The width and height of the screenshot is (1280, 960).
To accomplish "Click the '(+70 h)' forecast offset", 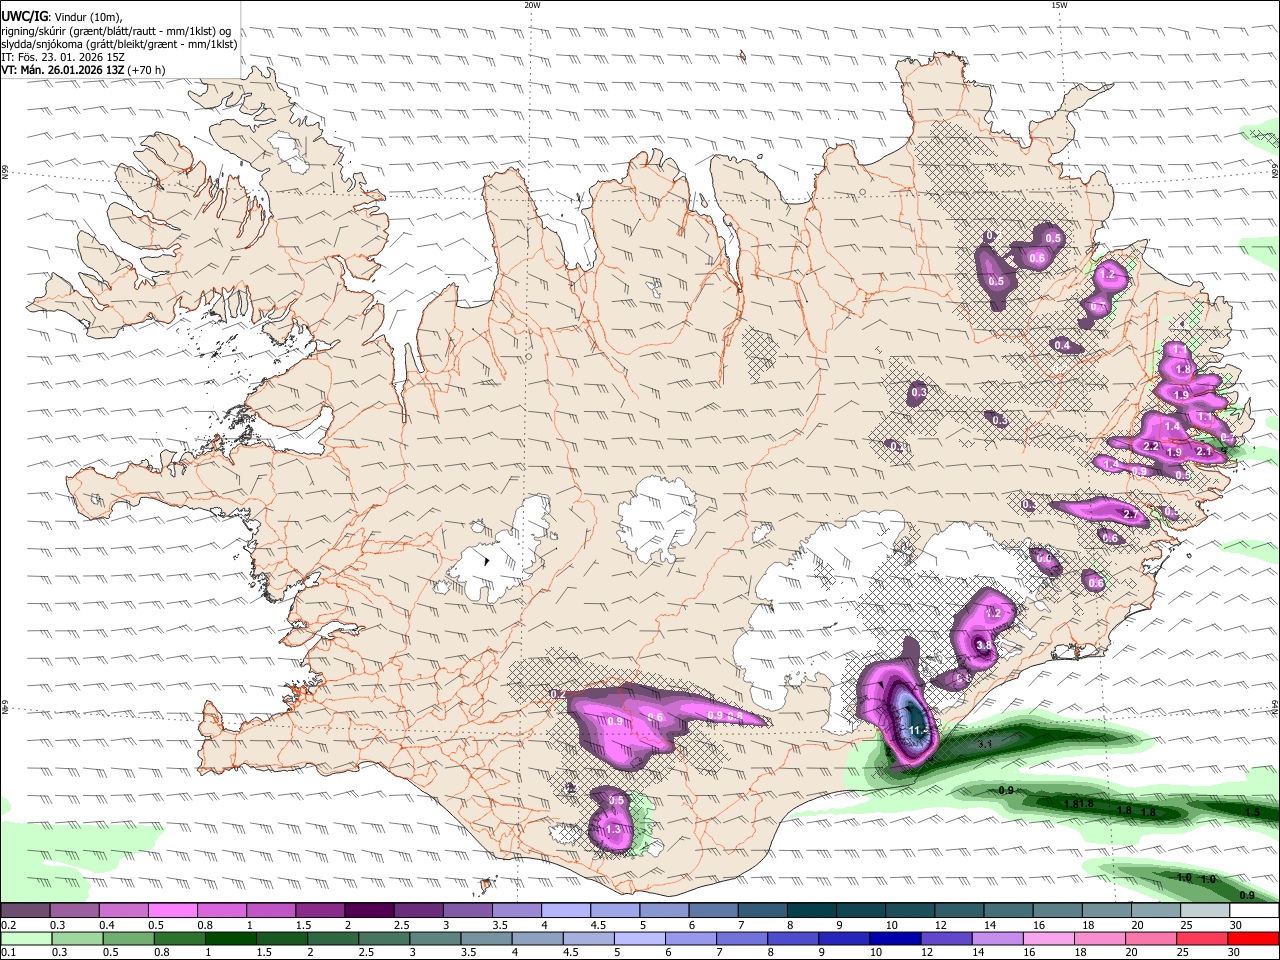I will pyautogui.click(x=146, y=70).
